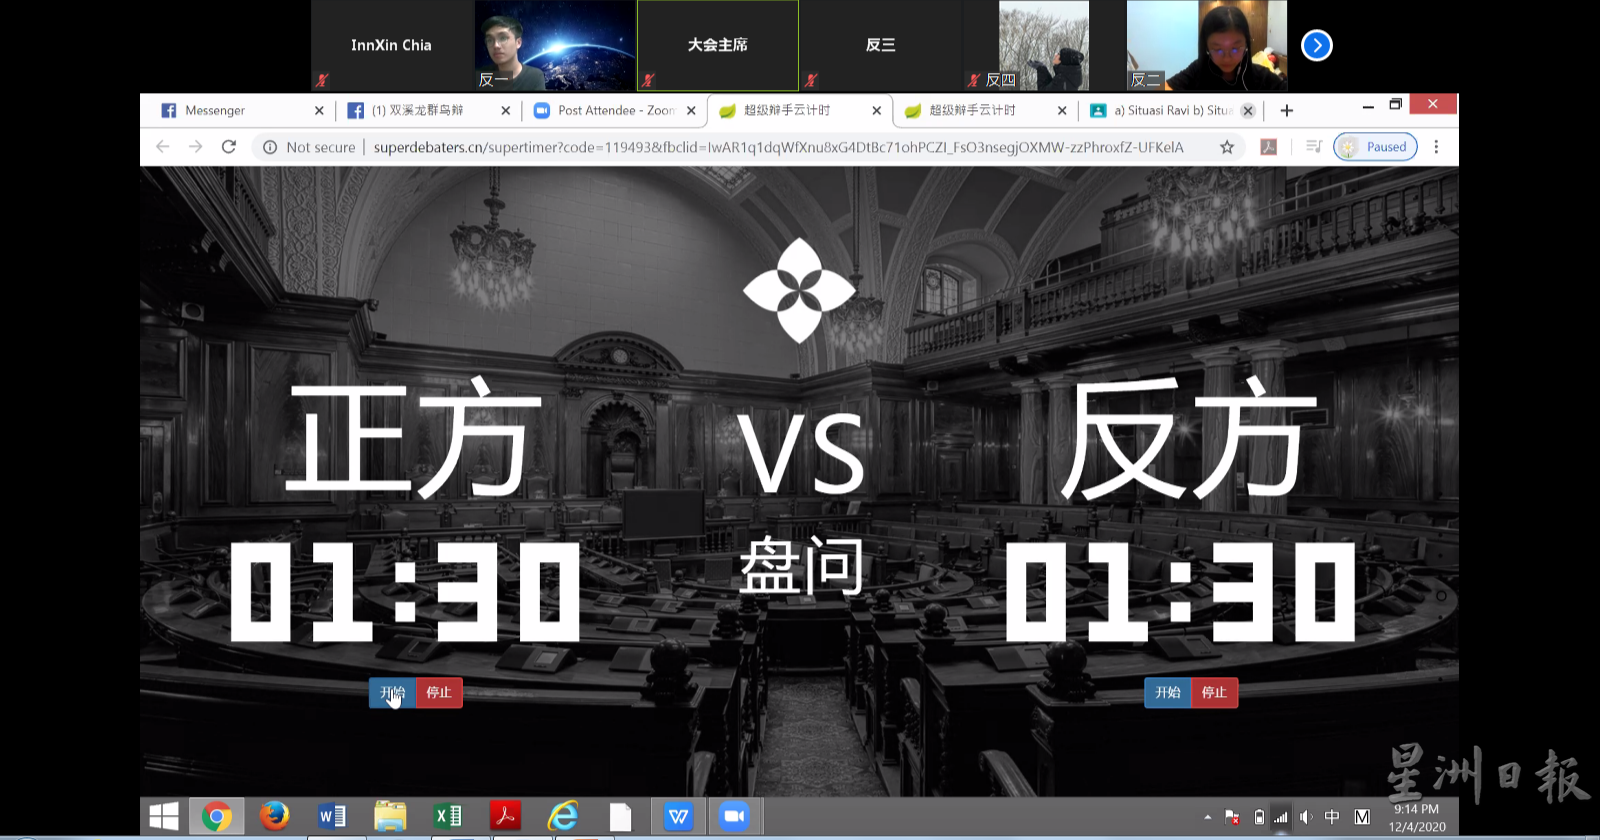Open Zoom from the taskbar
This screenshot has width=1600, height=840.
(735, 817)
